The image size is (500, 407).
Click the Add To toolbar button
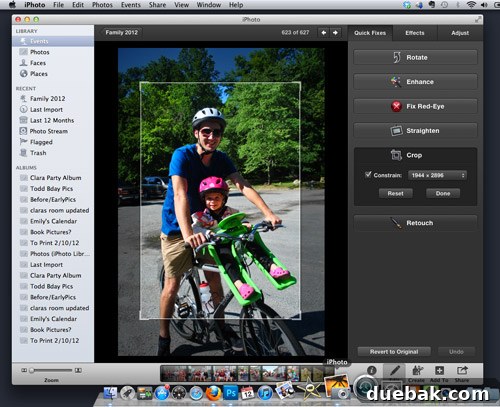(439, 373)
